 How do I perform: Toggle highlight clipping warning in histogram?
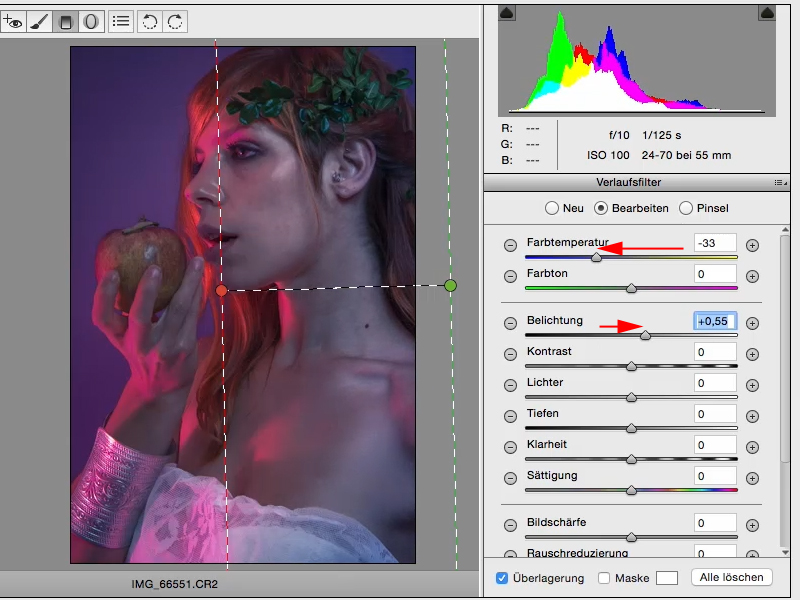pos(767,13)
